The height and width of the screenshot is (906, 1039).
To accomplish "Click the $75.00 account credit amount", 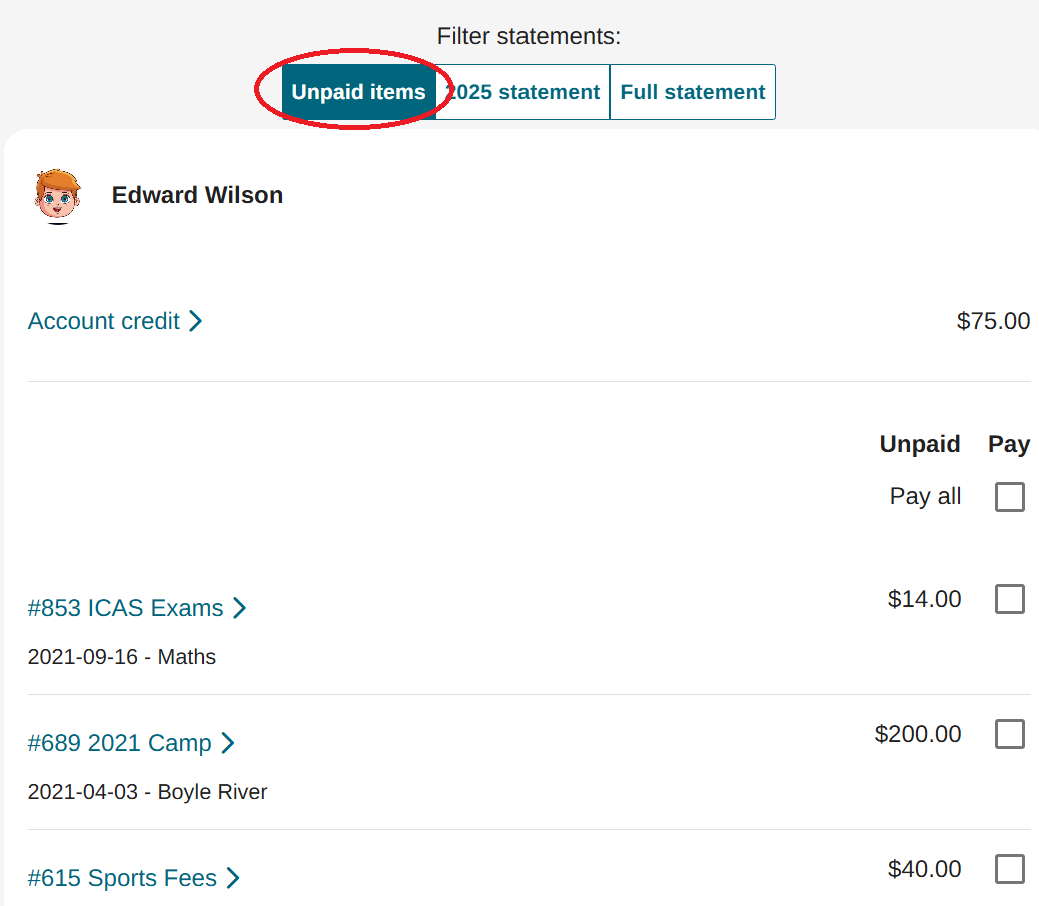I will (x=993, y=321).
